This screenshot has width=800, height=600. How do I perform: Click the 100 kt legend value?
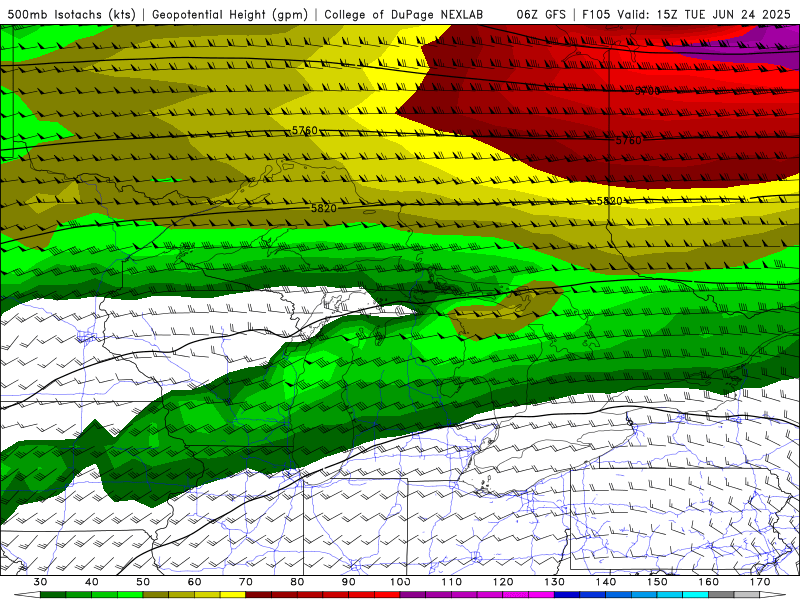(401, 582)
